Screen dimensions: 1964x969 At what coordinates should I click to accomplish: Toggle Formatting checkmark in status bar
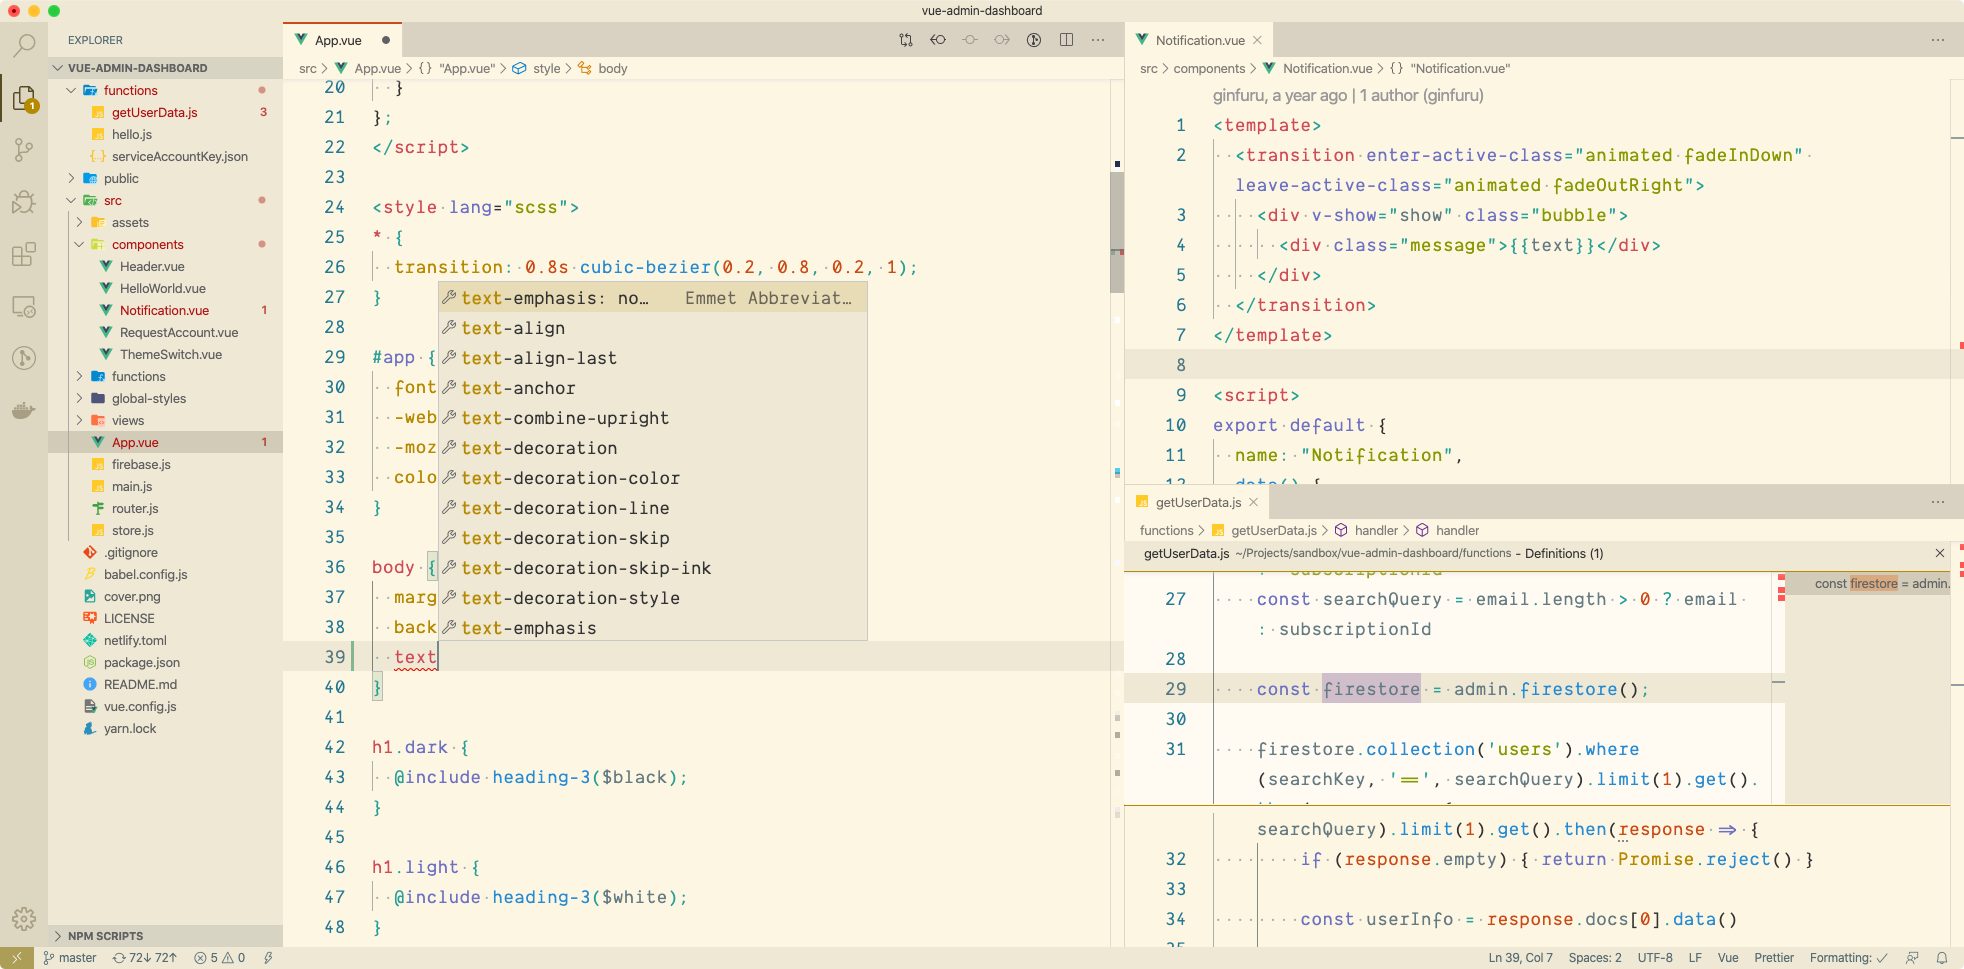1848,958
